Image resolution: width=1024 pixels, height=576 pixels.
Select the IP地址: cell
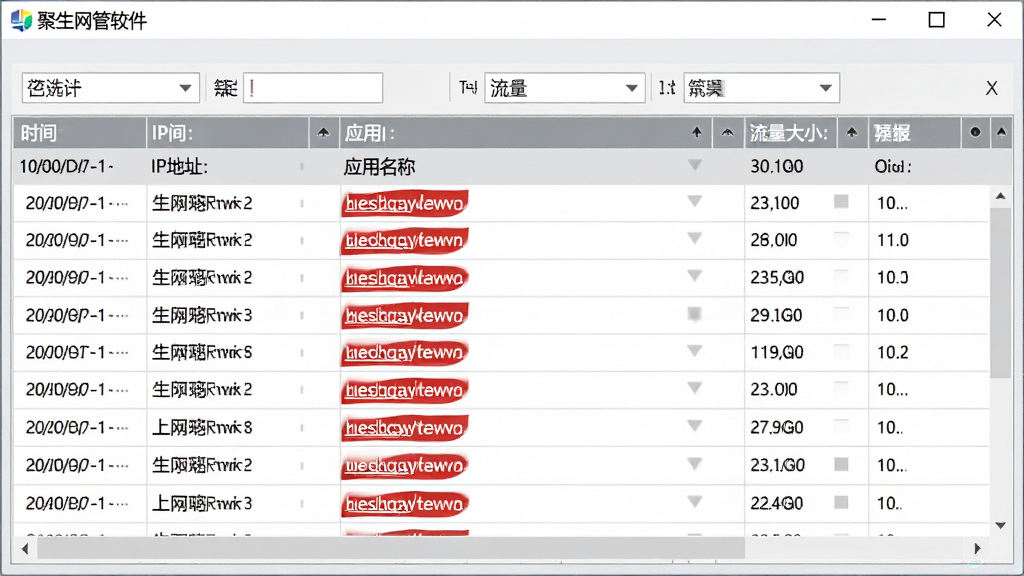(180, 167)
